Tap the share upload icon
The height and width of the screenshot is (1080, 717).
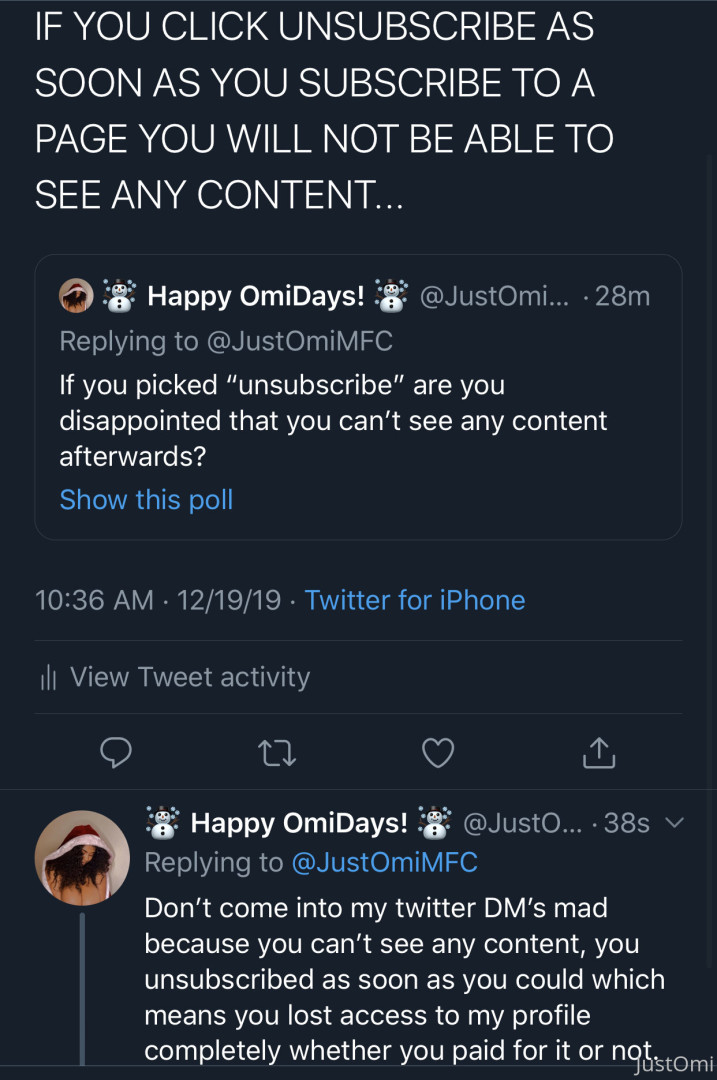tap(598, 752)
